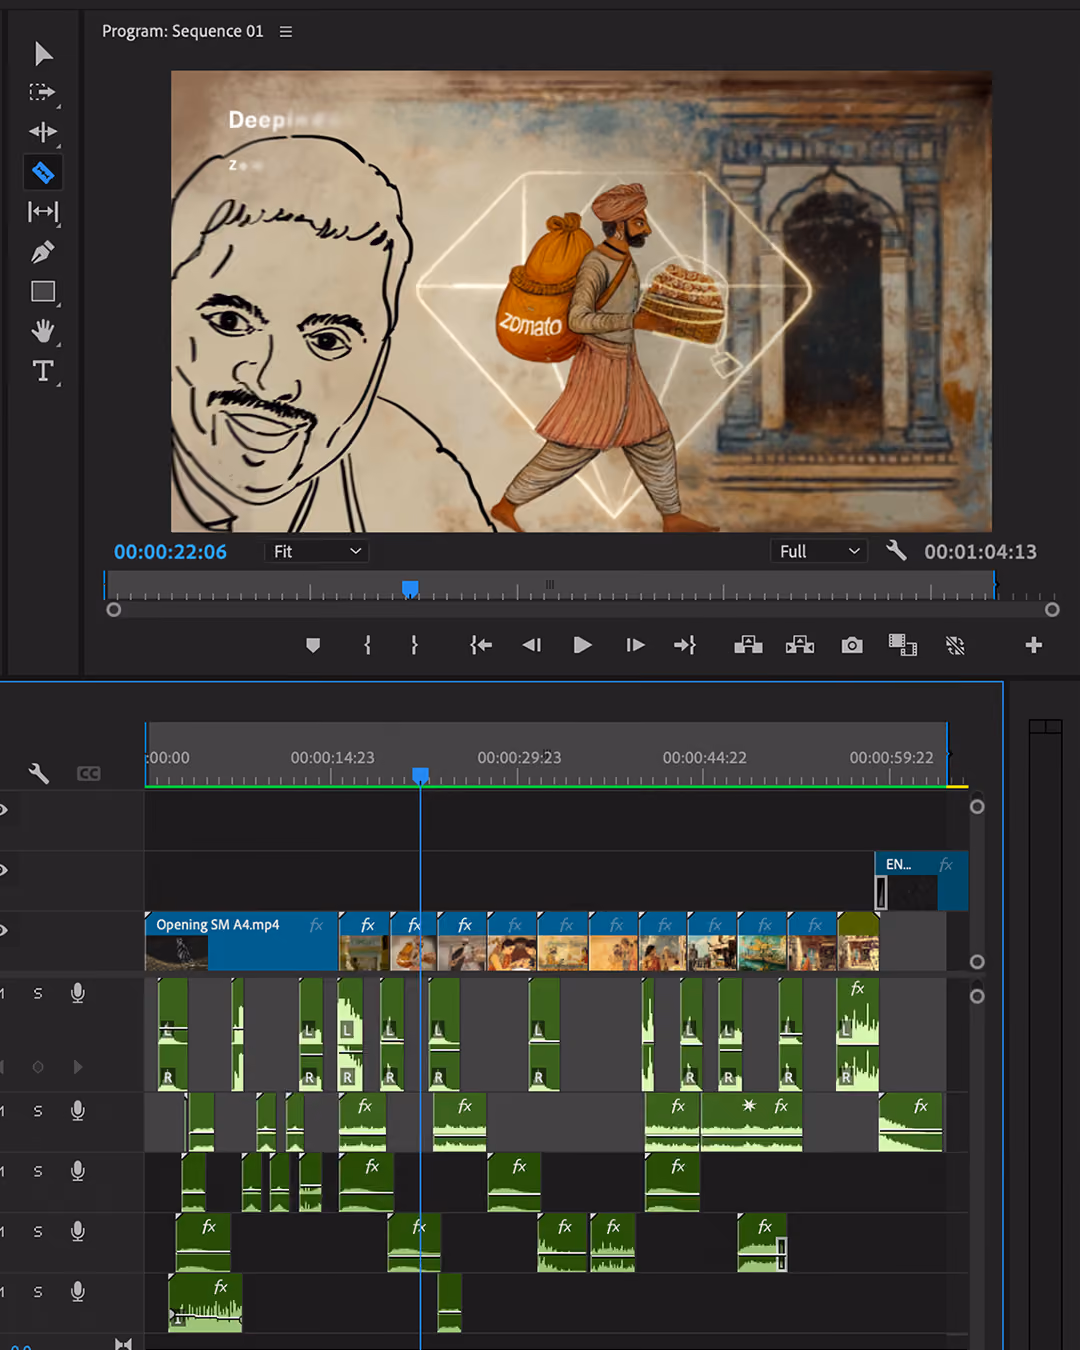
Task: Open Timeline display settings wrench
Action: 39,773
